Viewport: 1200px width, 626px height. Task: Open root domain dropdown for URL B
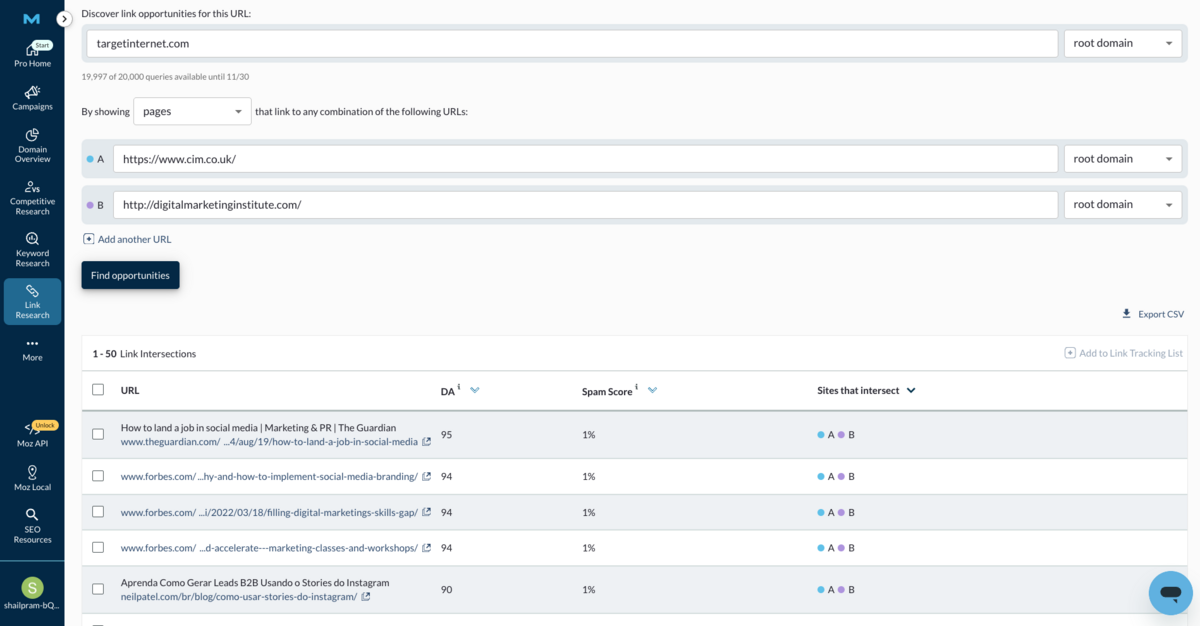coord(1123,205)
